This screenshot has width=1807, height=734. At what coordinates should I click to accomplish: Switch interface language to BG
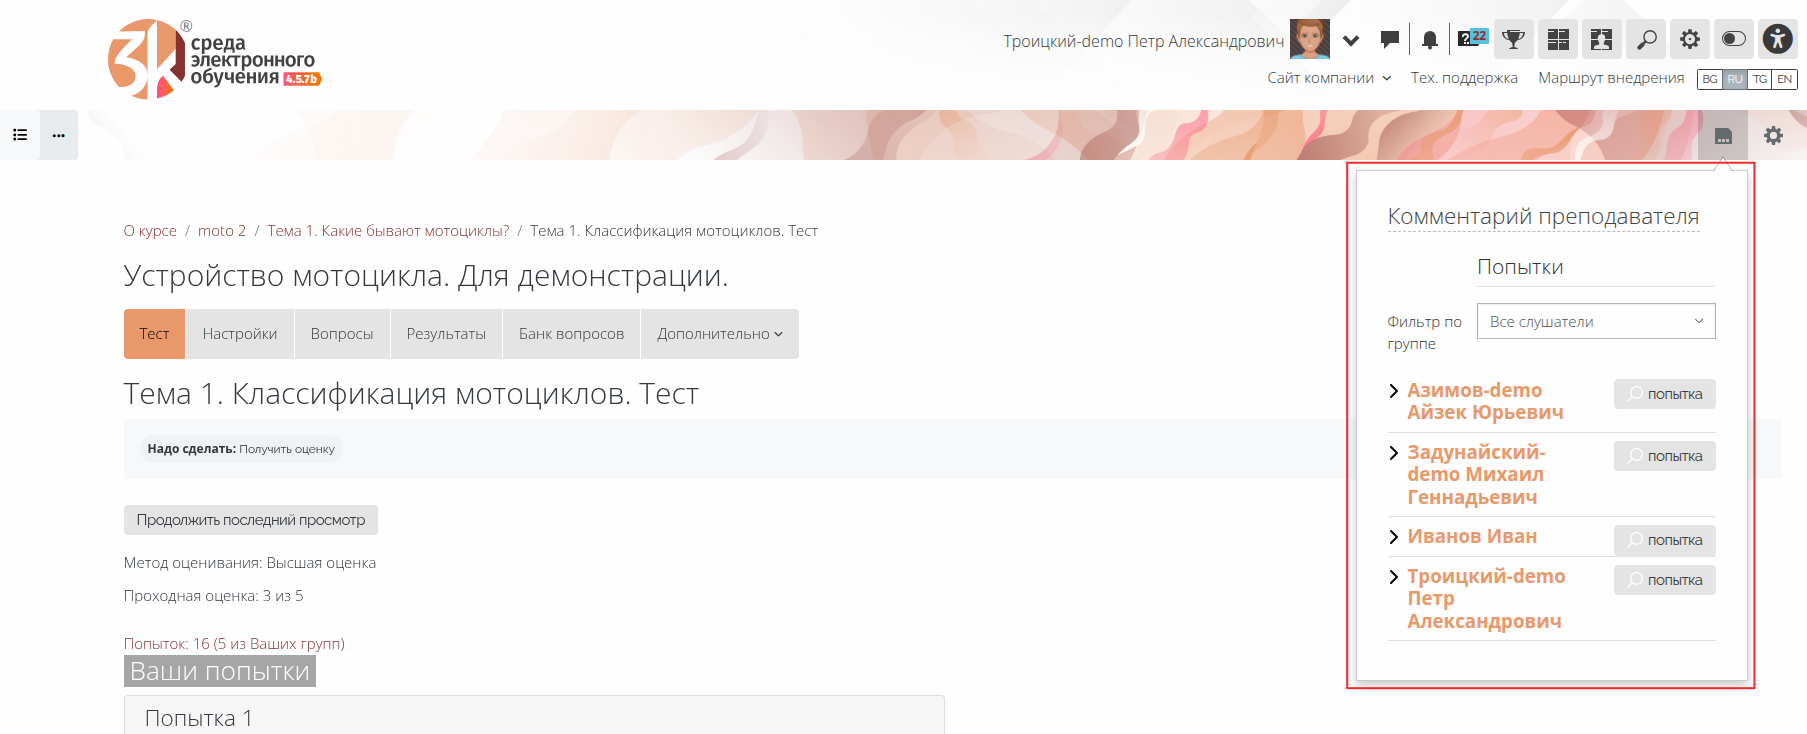click(1710, 79)
